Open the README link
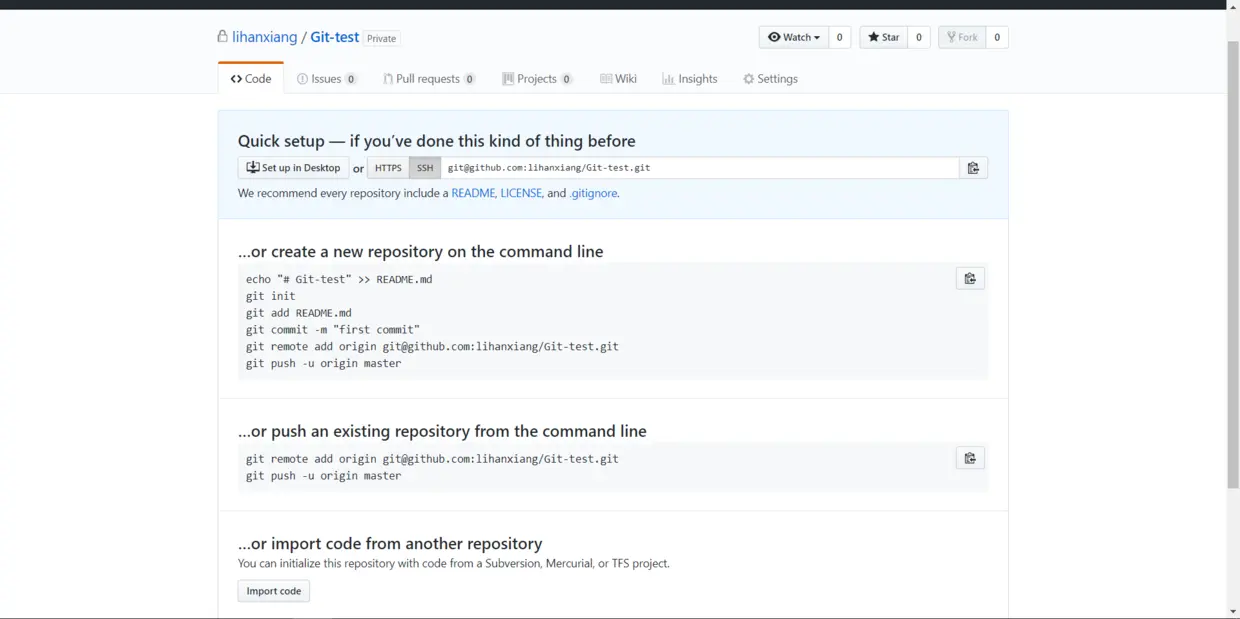Image resolution: width=1240 pixels, height=619 pixels. pos(473,193)
